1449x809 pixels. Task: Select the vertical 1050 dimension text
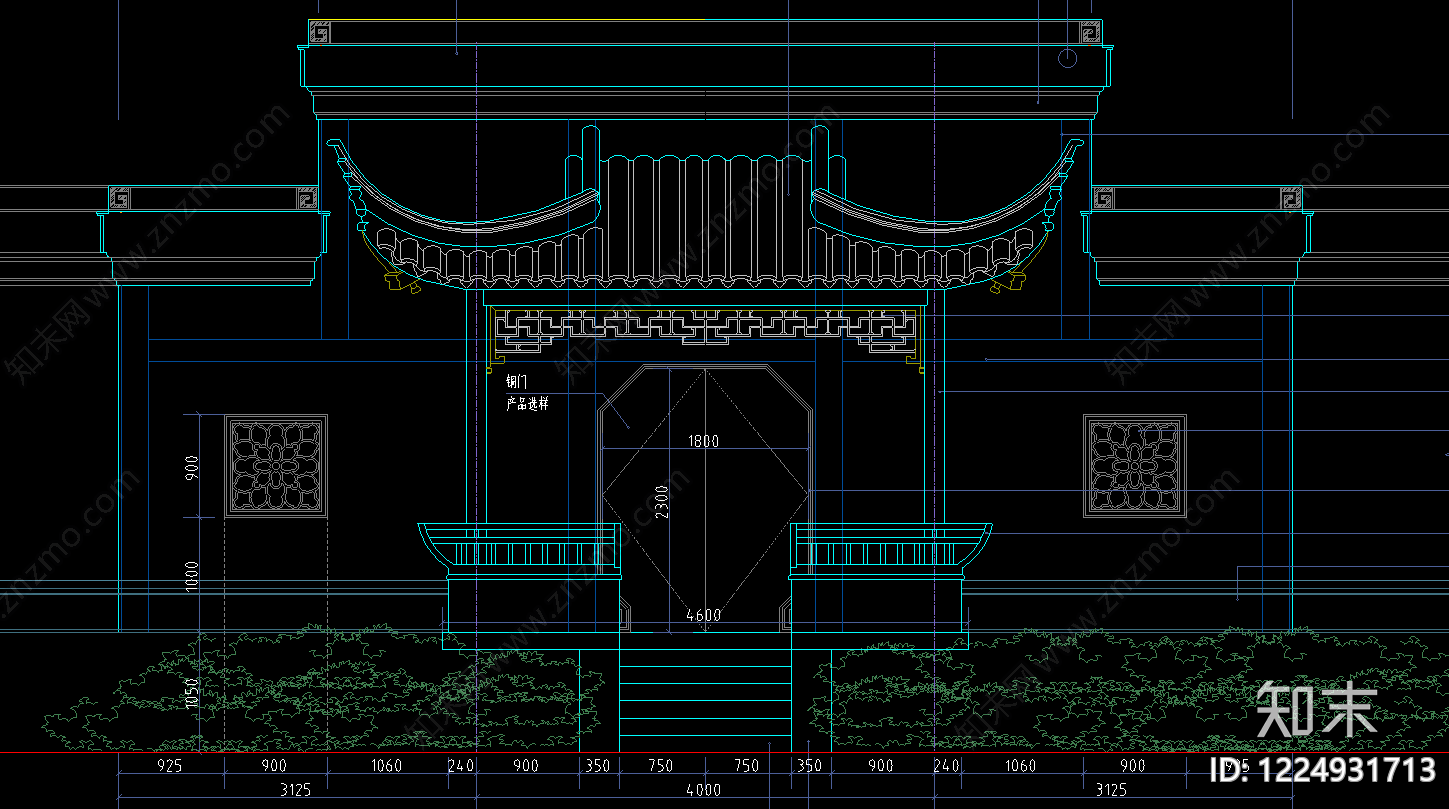click(x=192, y=694)
